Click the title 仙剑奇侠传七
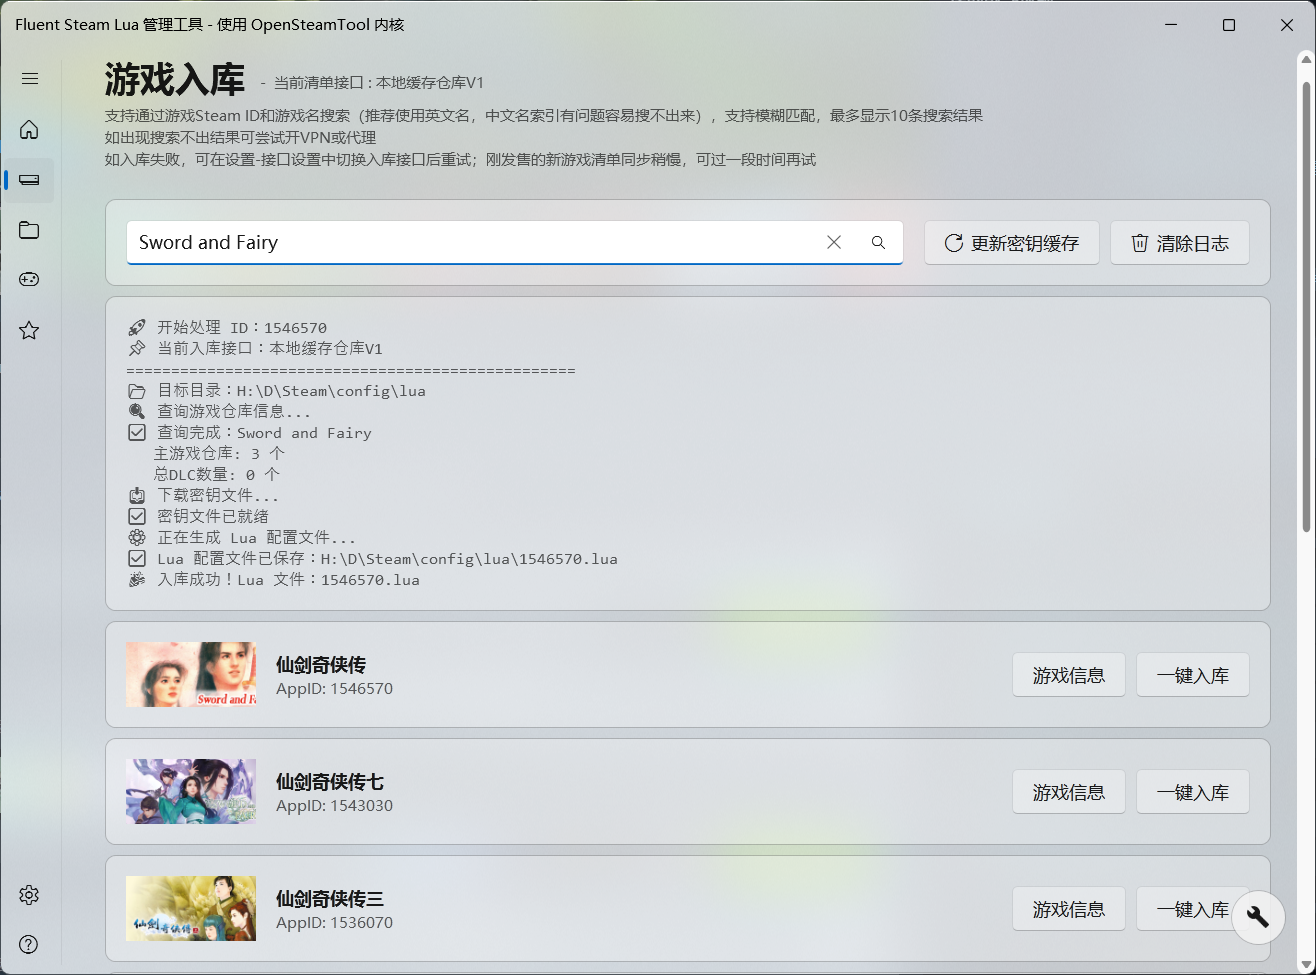 330,782
